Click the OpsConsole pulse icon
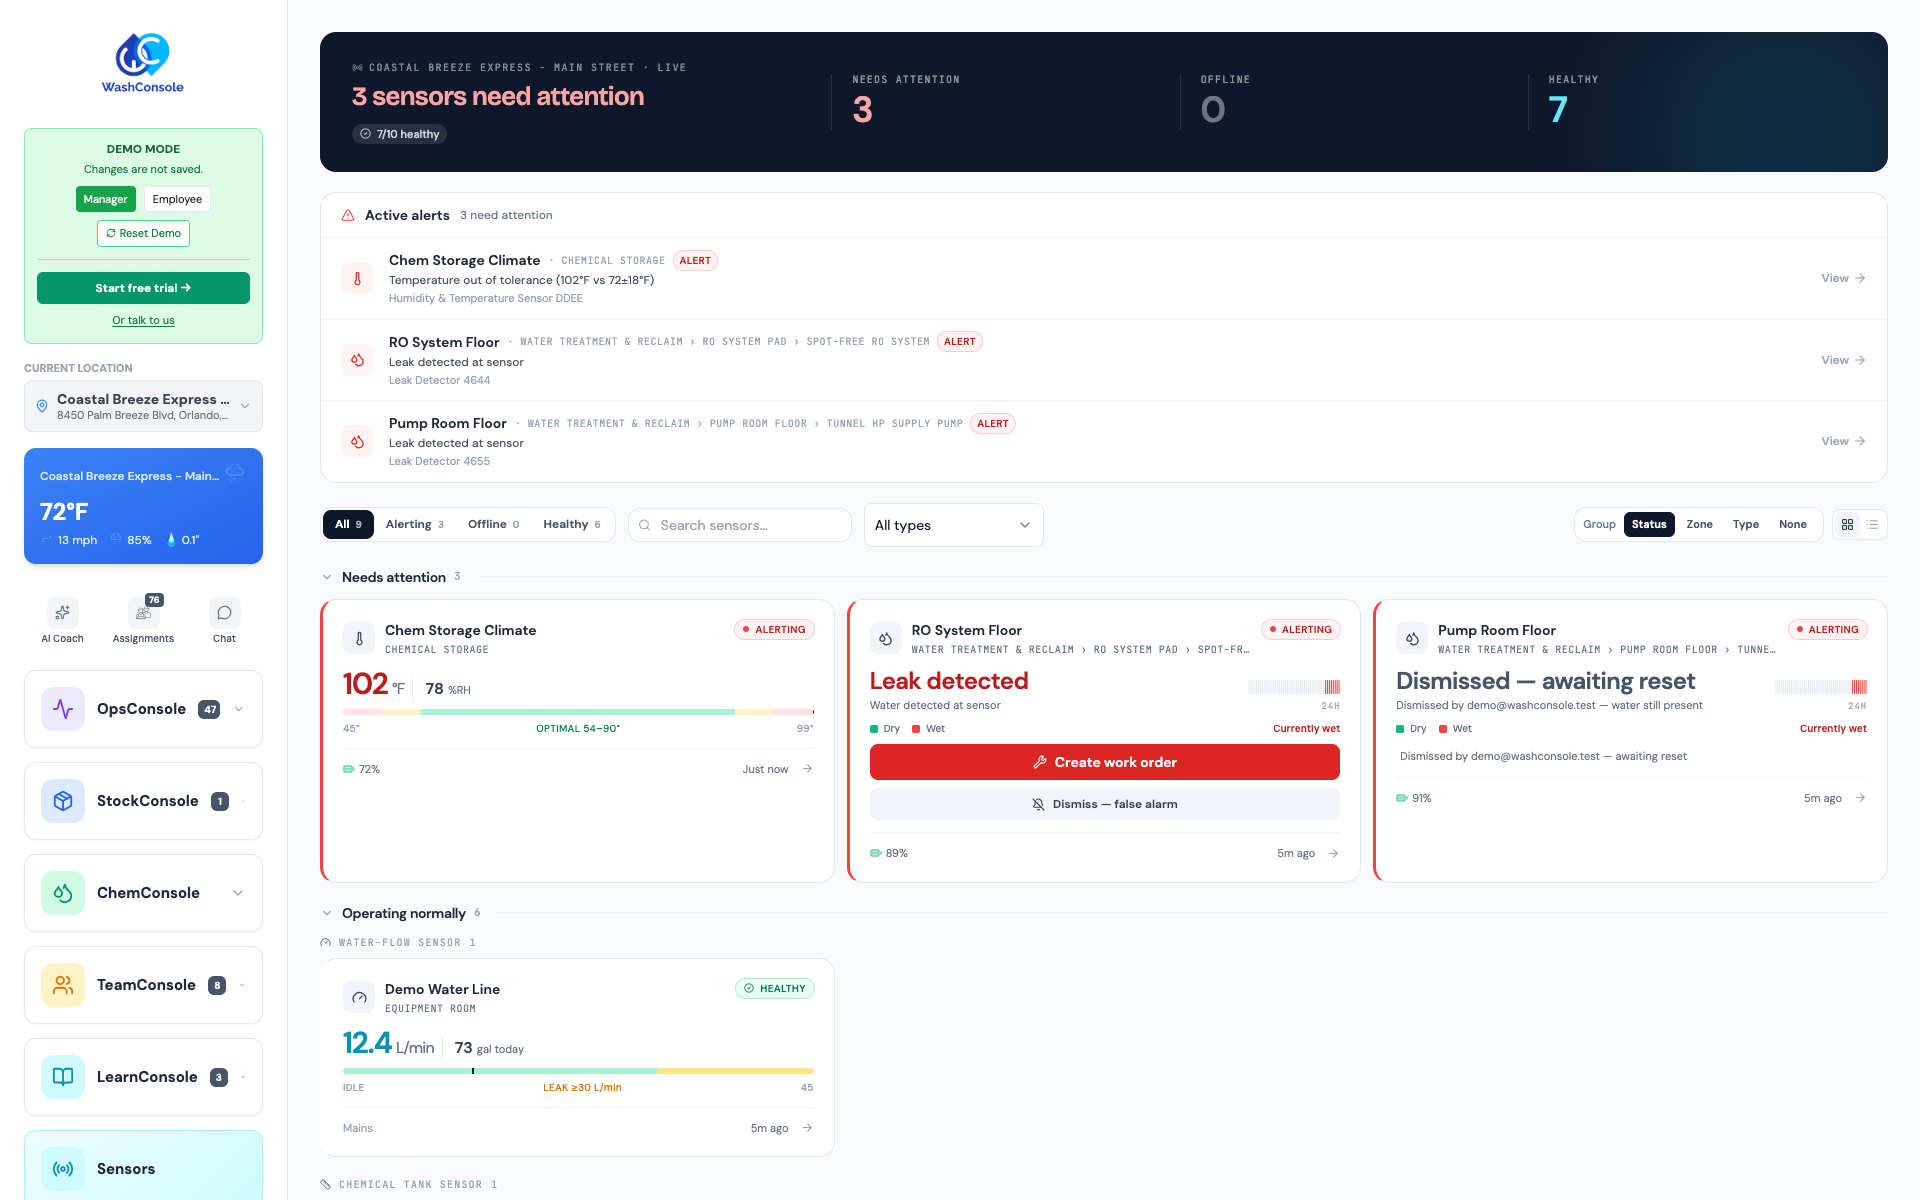Viewport: 1920px width, 1200px height. [63, 709]
